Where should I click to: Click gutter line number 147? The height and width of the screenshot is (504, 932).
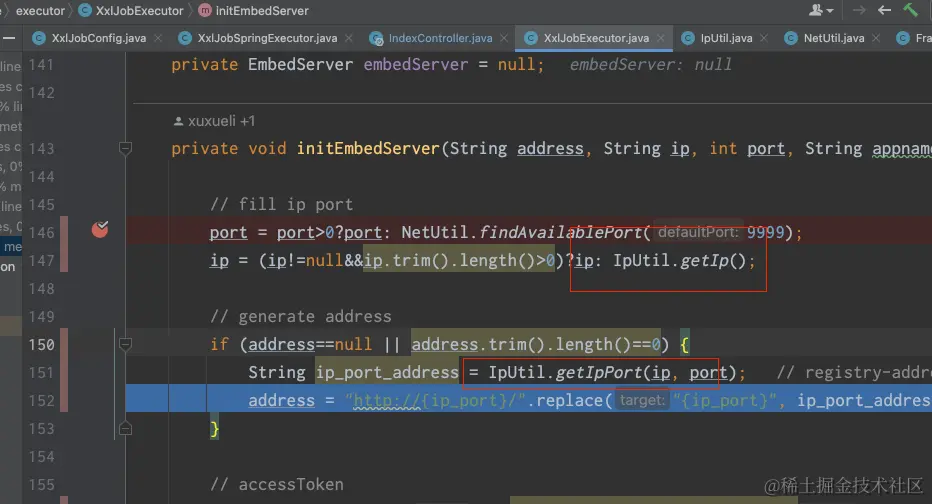click(42, 261)
